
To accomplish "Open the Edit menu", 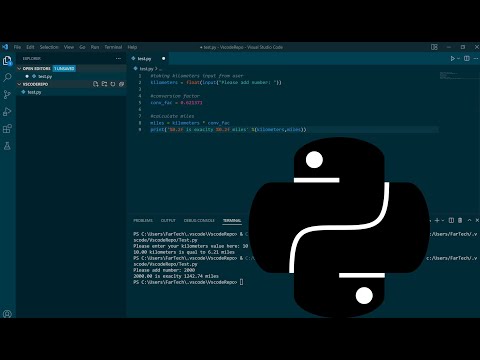I will coord(30,47).
